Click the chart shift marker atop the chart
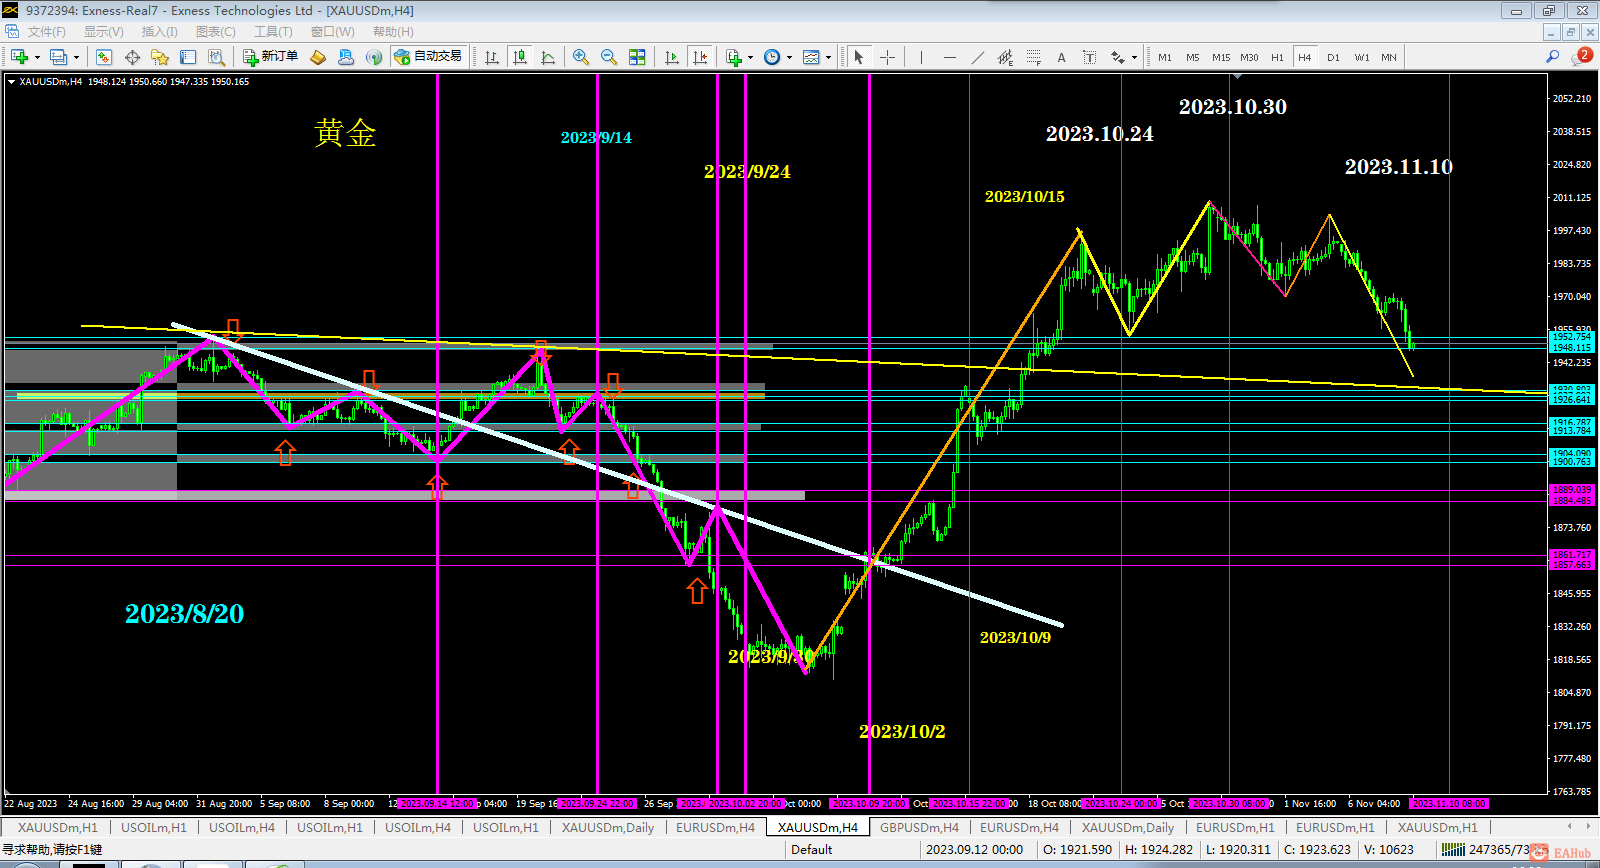 point(1238,76)
